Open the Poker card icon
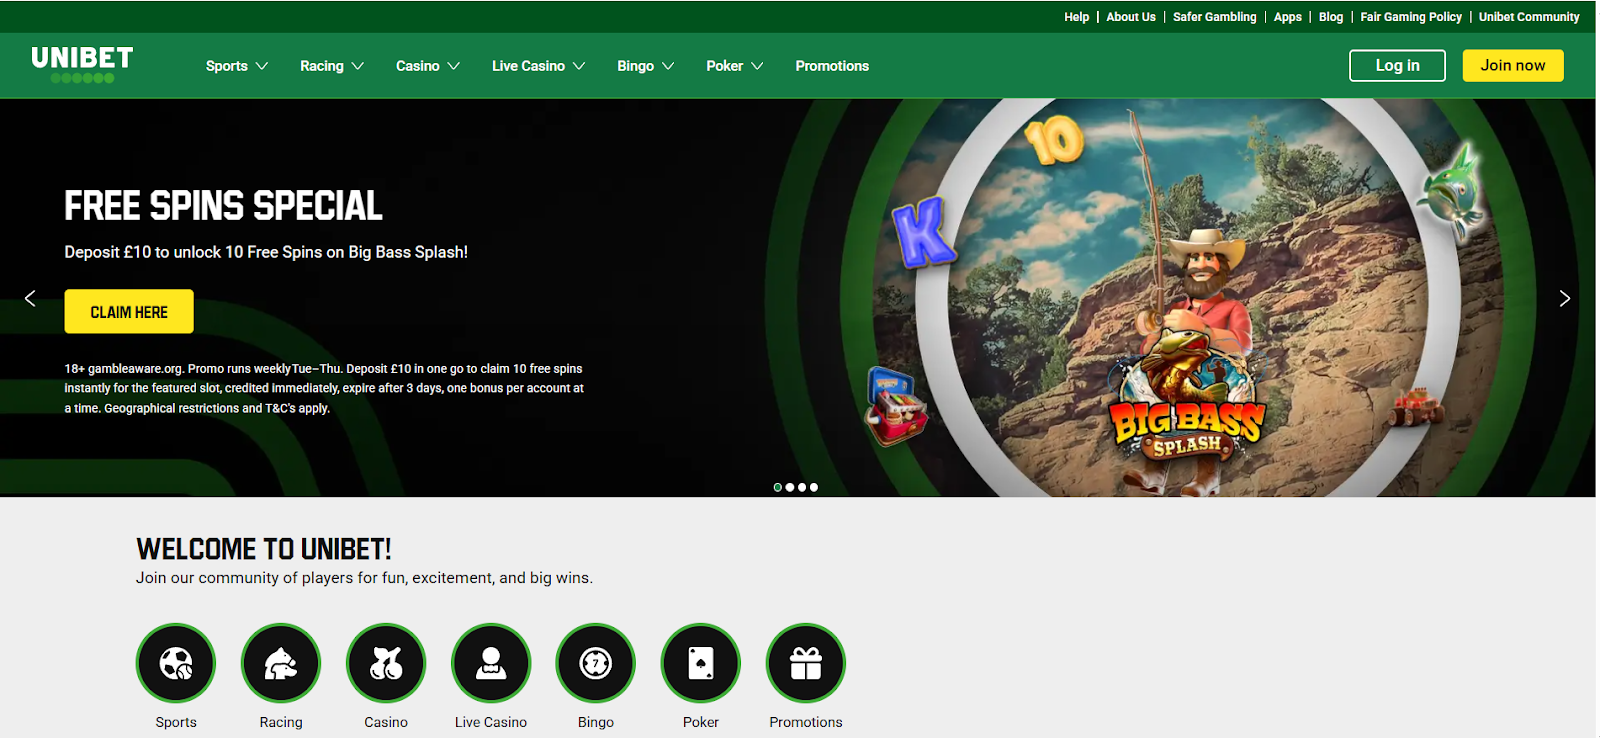This screenshot has width=1600, height=738. click(701, 663)
